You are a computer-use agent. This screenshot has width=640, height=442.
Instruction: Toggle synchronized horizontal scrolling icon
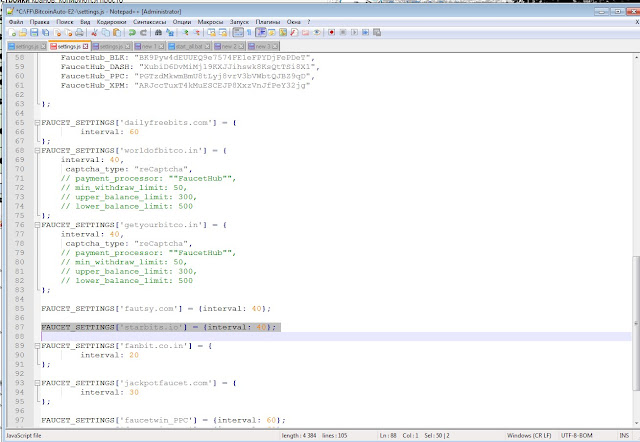coord(222,32)
